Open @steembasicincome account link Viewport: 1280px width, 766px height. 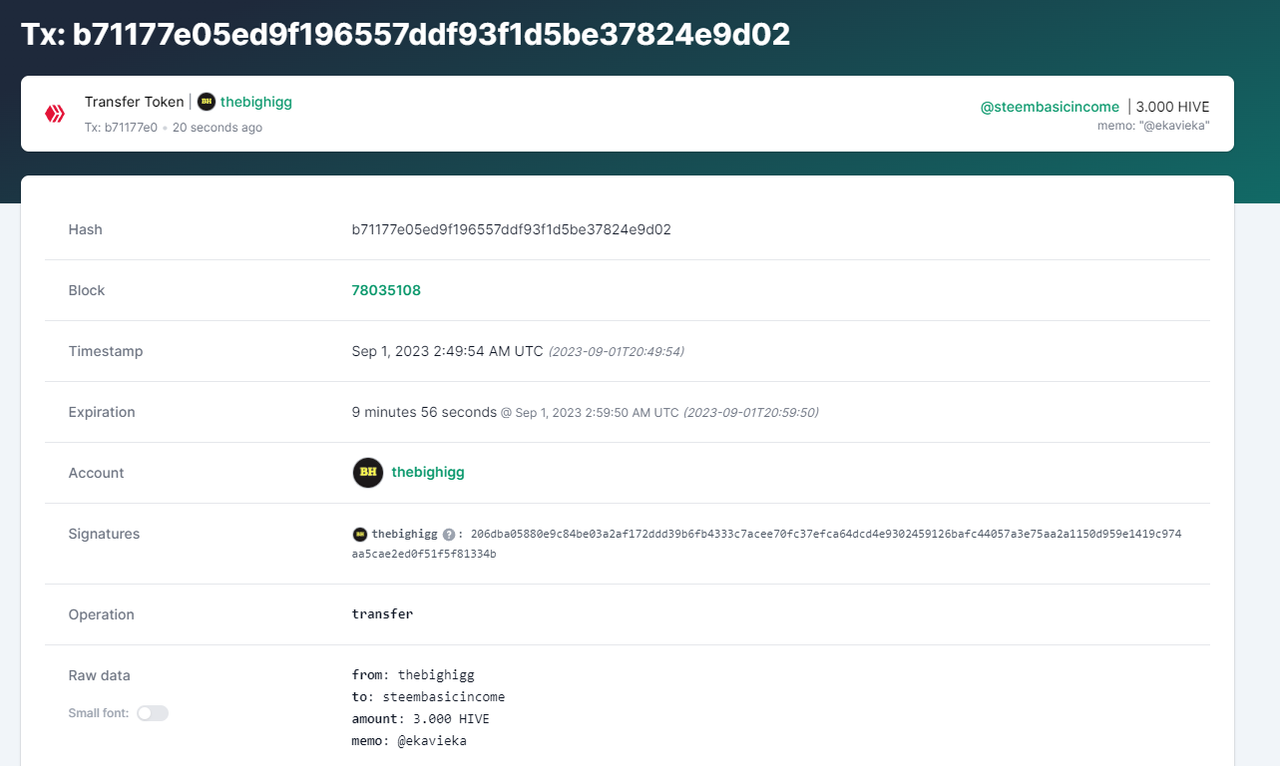1050,107
